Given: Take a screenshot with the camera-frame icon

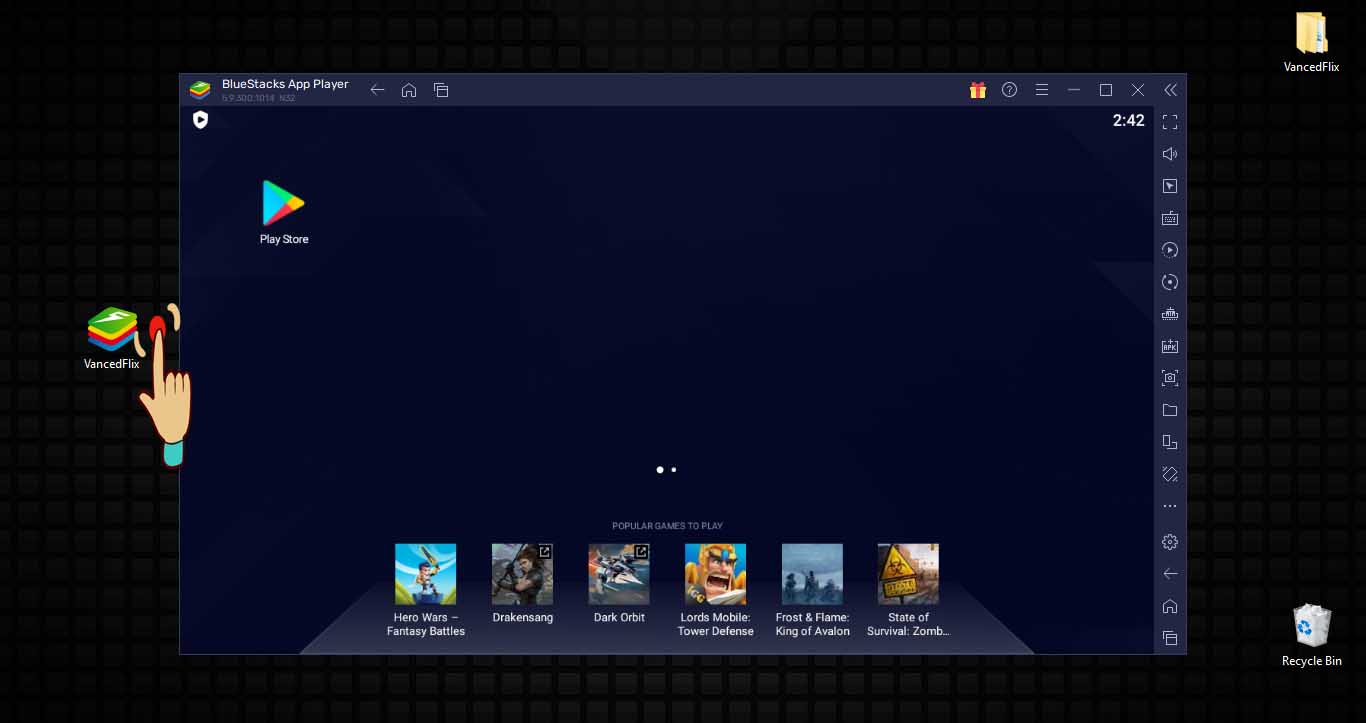Looking at the screenshot, I should tap(1170, 378).
